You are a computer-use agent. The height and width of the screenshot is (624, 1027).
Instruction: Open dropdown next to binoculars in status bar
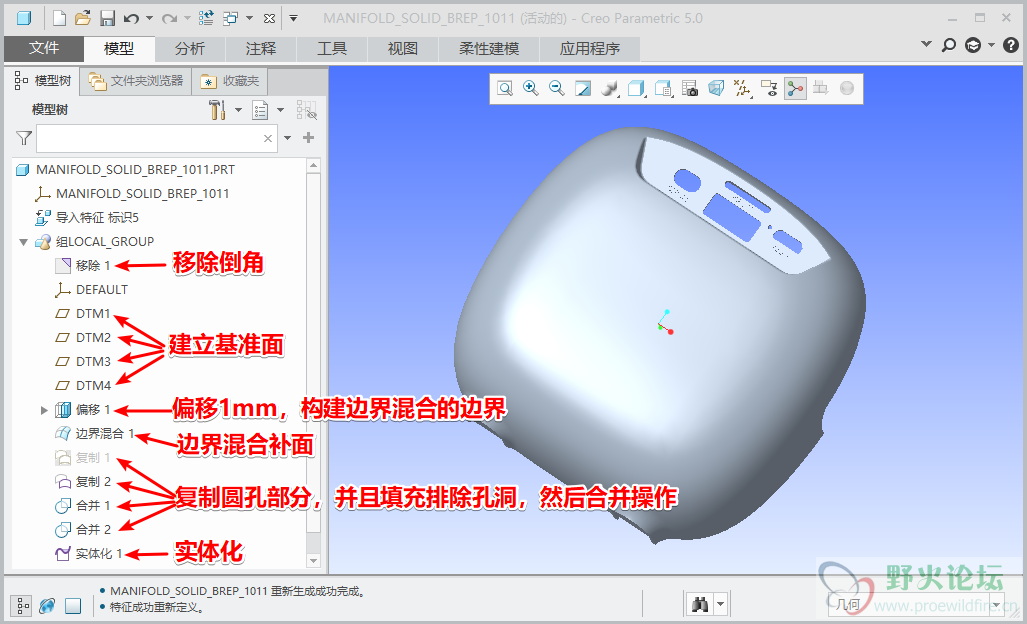coord(720,604)
